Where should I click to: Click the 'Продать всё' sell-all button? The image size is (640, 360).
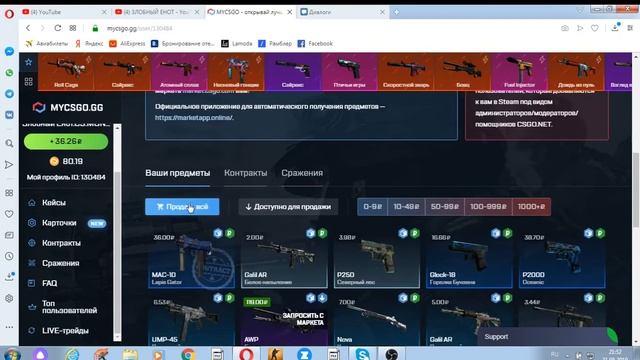point(182,207)
